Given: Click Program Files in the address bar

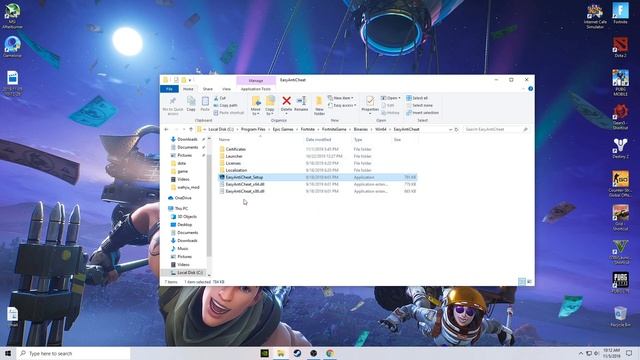Looking at the screenshot, I should click(253, 129).
